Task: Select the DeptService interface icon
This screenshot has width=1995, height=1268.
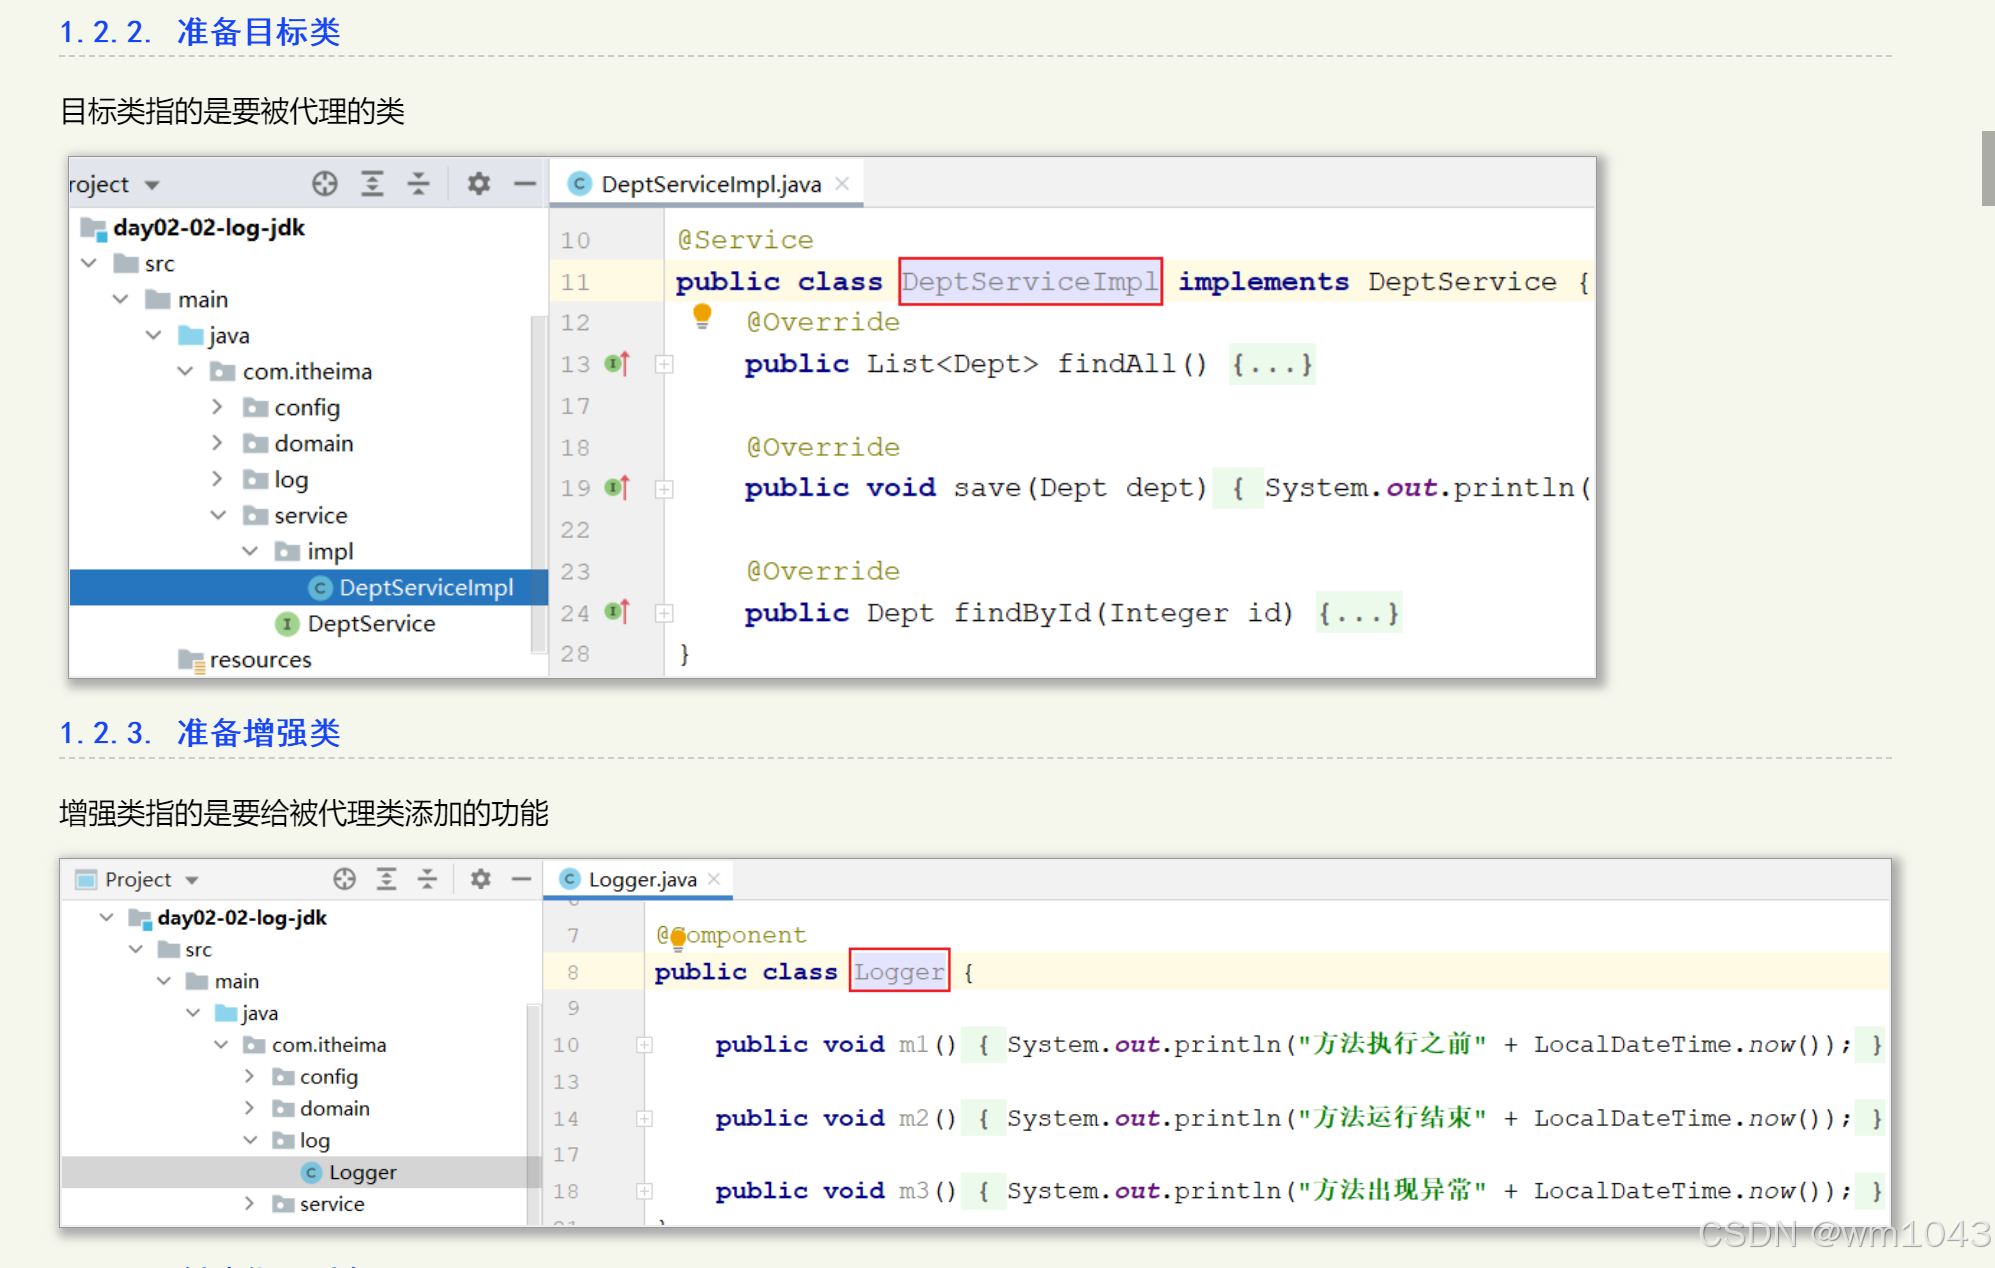Action: pyautogui.click(x=287, y=623)
